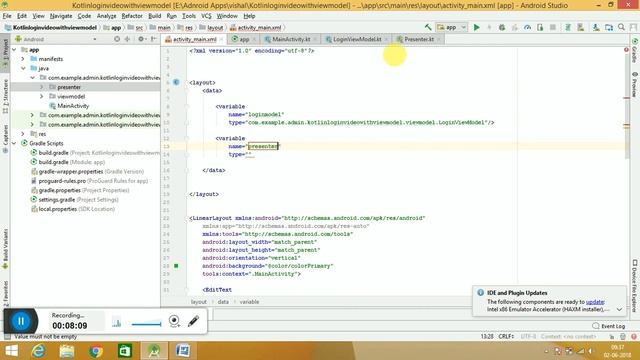Click the data breadcrumb below editor

[223, 302]
